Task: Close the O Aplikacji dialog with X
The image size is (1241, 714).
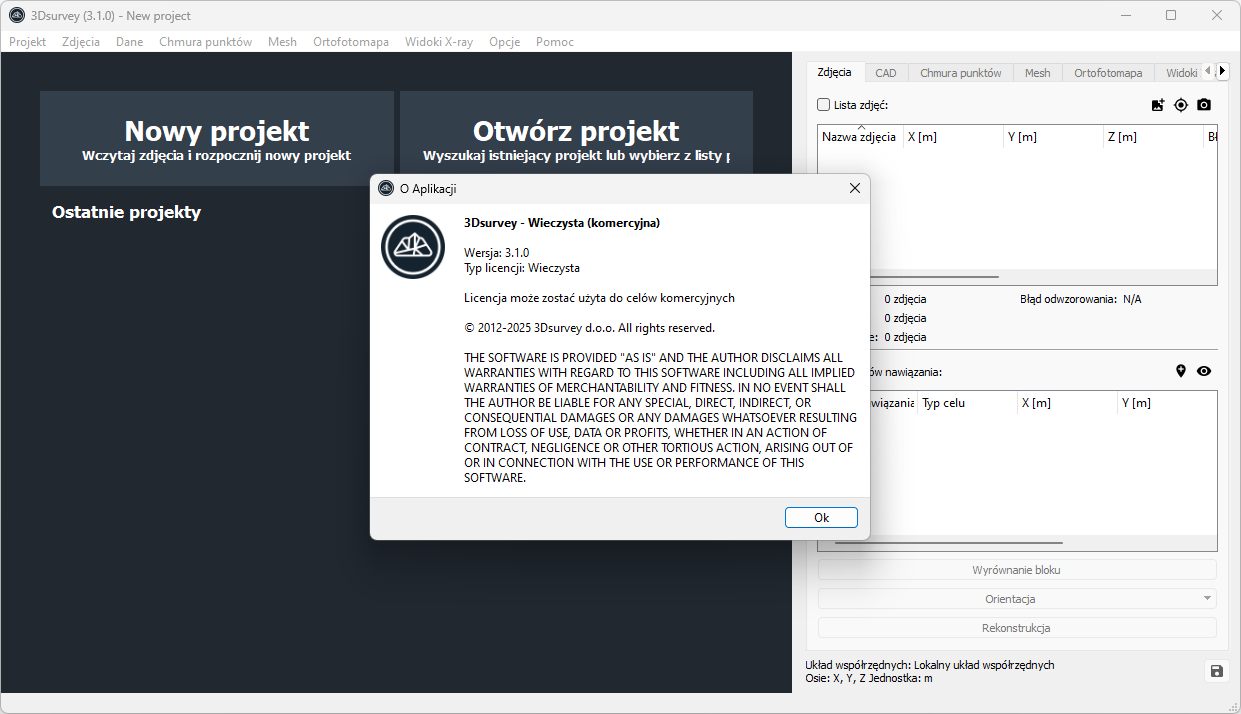Action: [x=855, y=188]
